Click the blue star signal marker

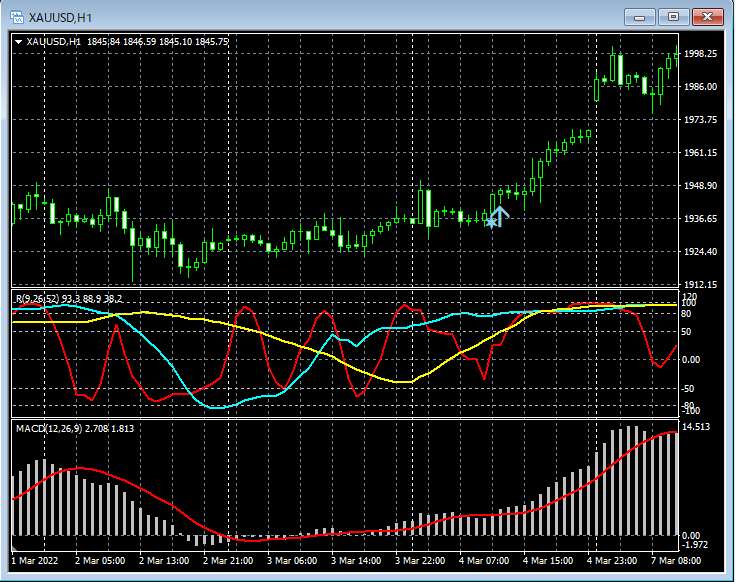click(x=491, y=222)
